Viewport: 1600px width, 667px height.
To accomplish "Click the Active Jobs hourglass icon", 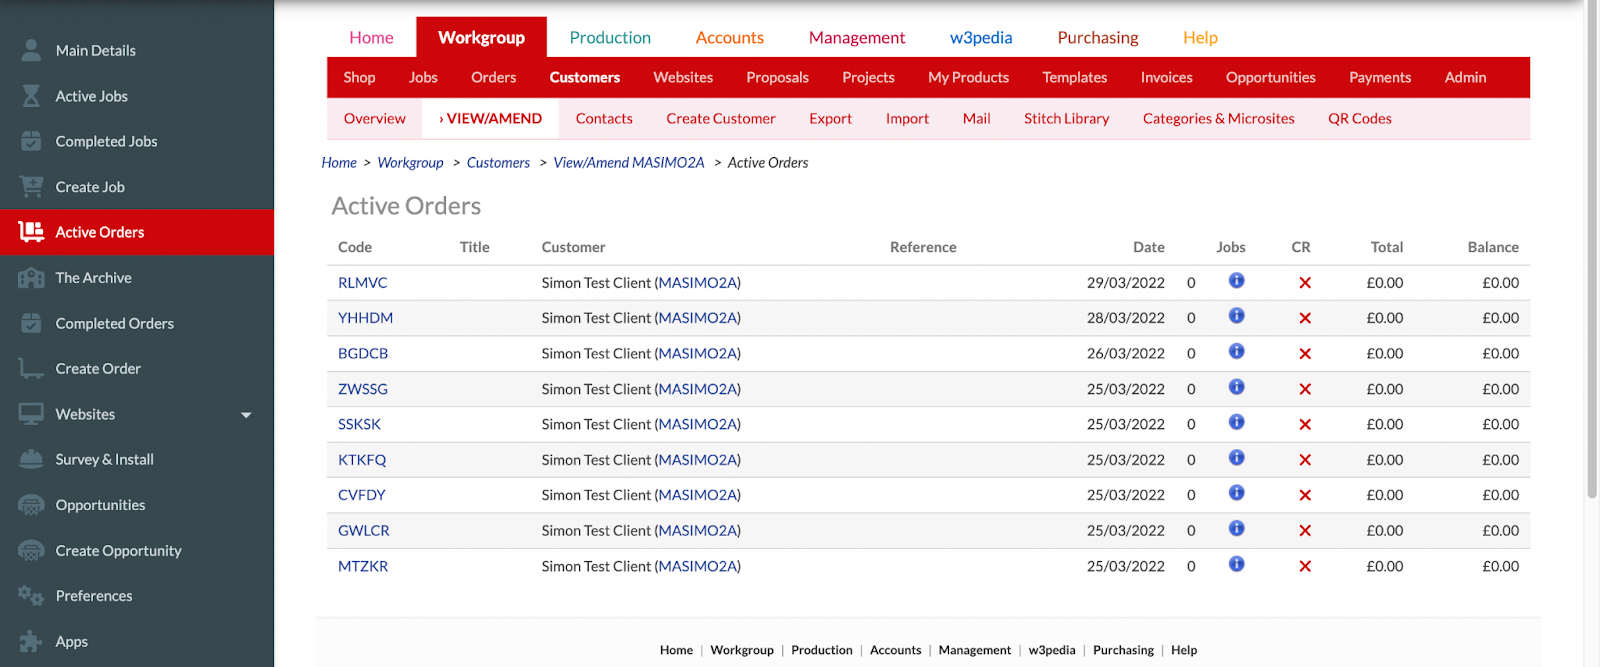I will pyautogui.click(x=31, y=96).
